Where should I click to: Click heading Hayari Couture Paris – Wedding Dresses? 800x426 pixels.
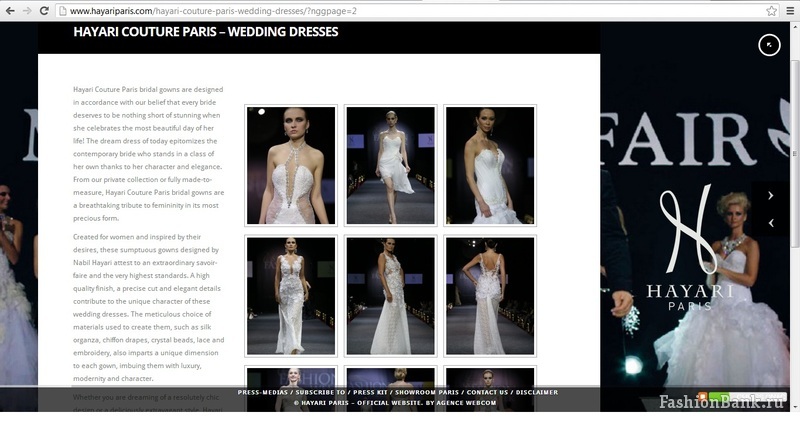(x=206, y=32)
